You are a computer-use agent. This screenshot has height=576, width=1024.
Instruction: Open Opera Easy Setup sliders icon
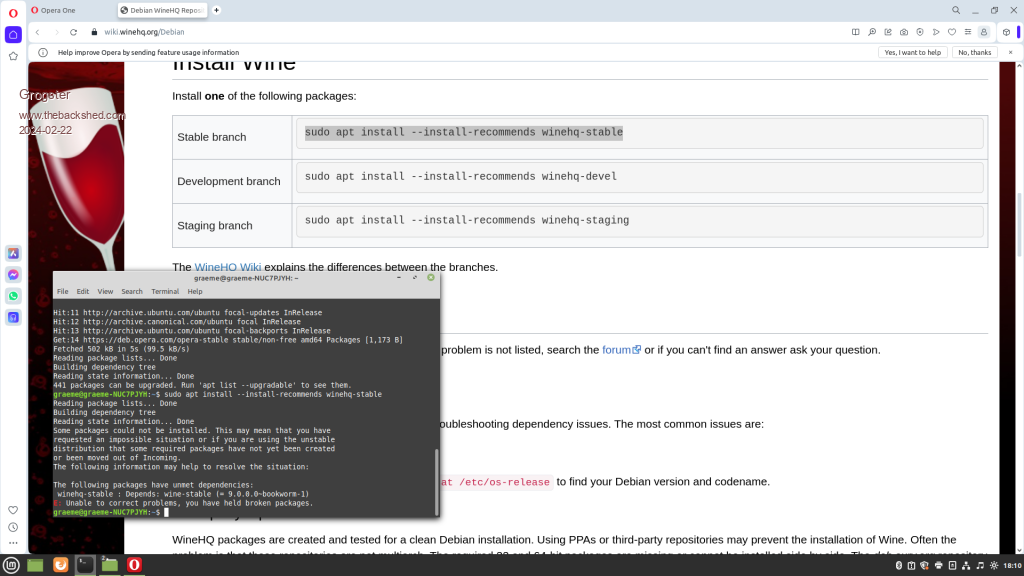click(968, 32)
